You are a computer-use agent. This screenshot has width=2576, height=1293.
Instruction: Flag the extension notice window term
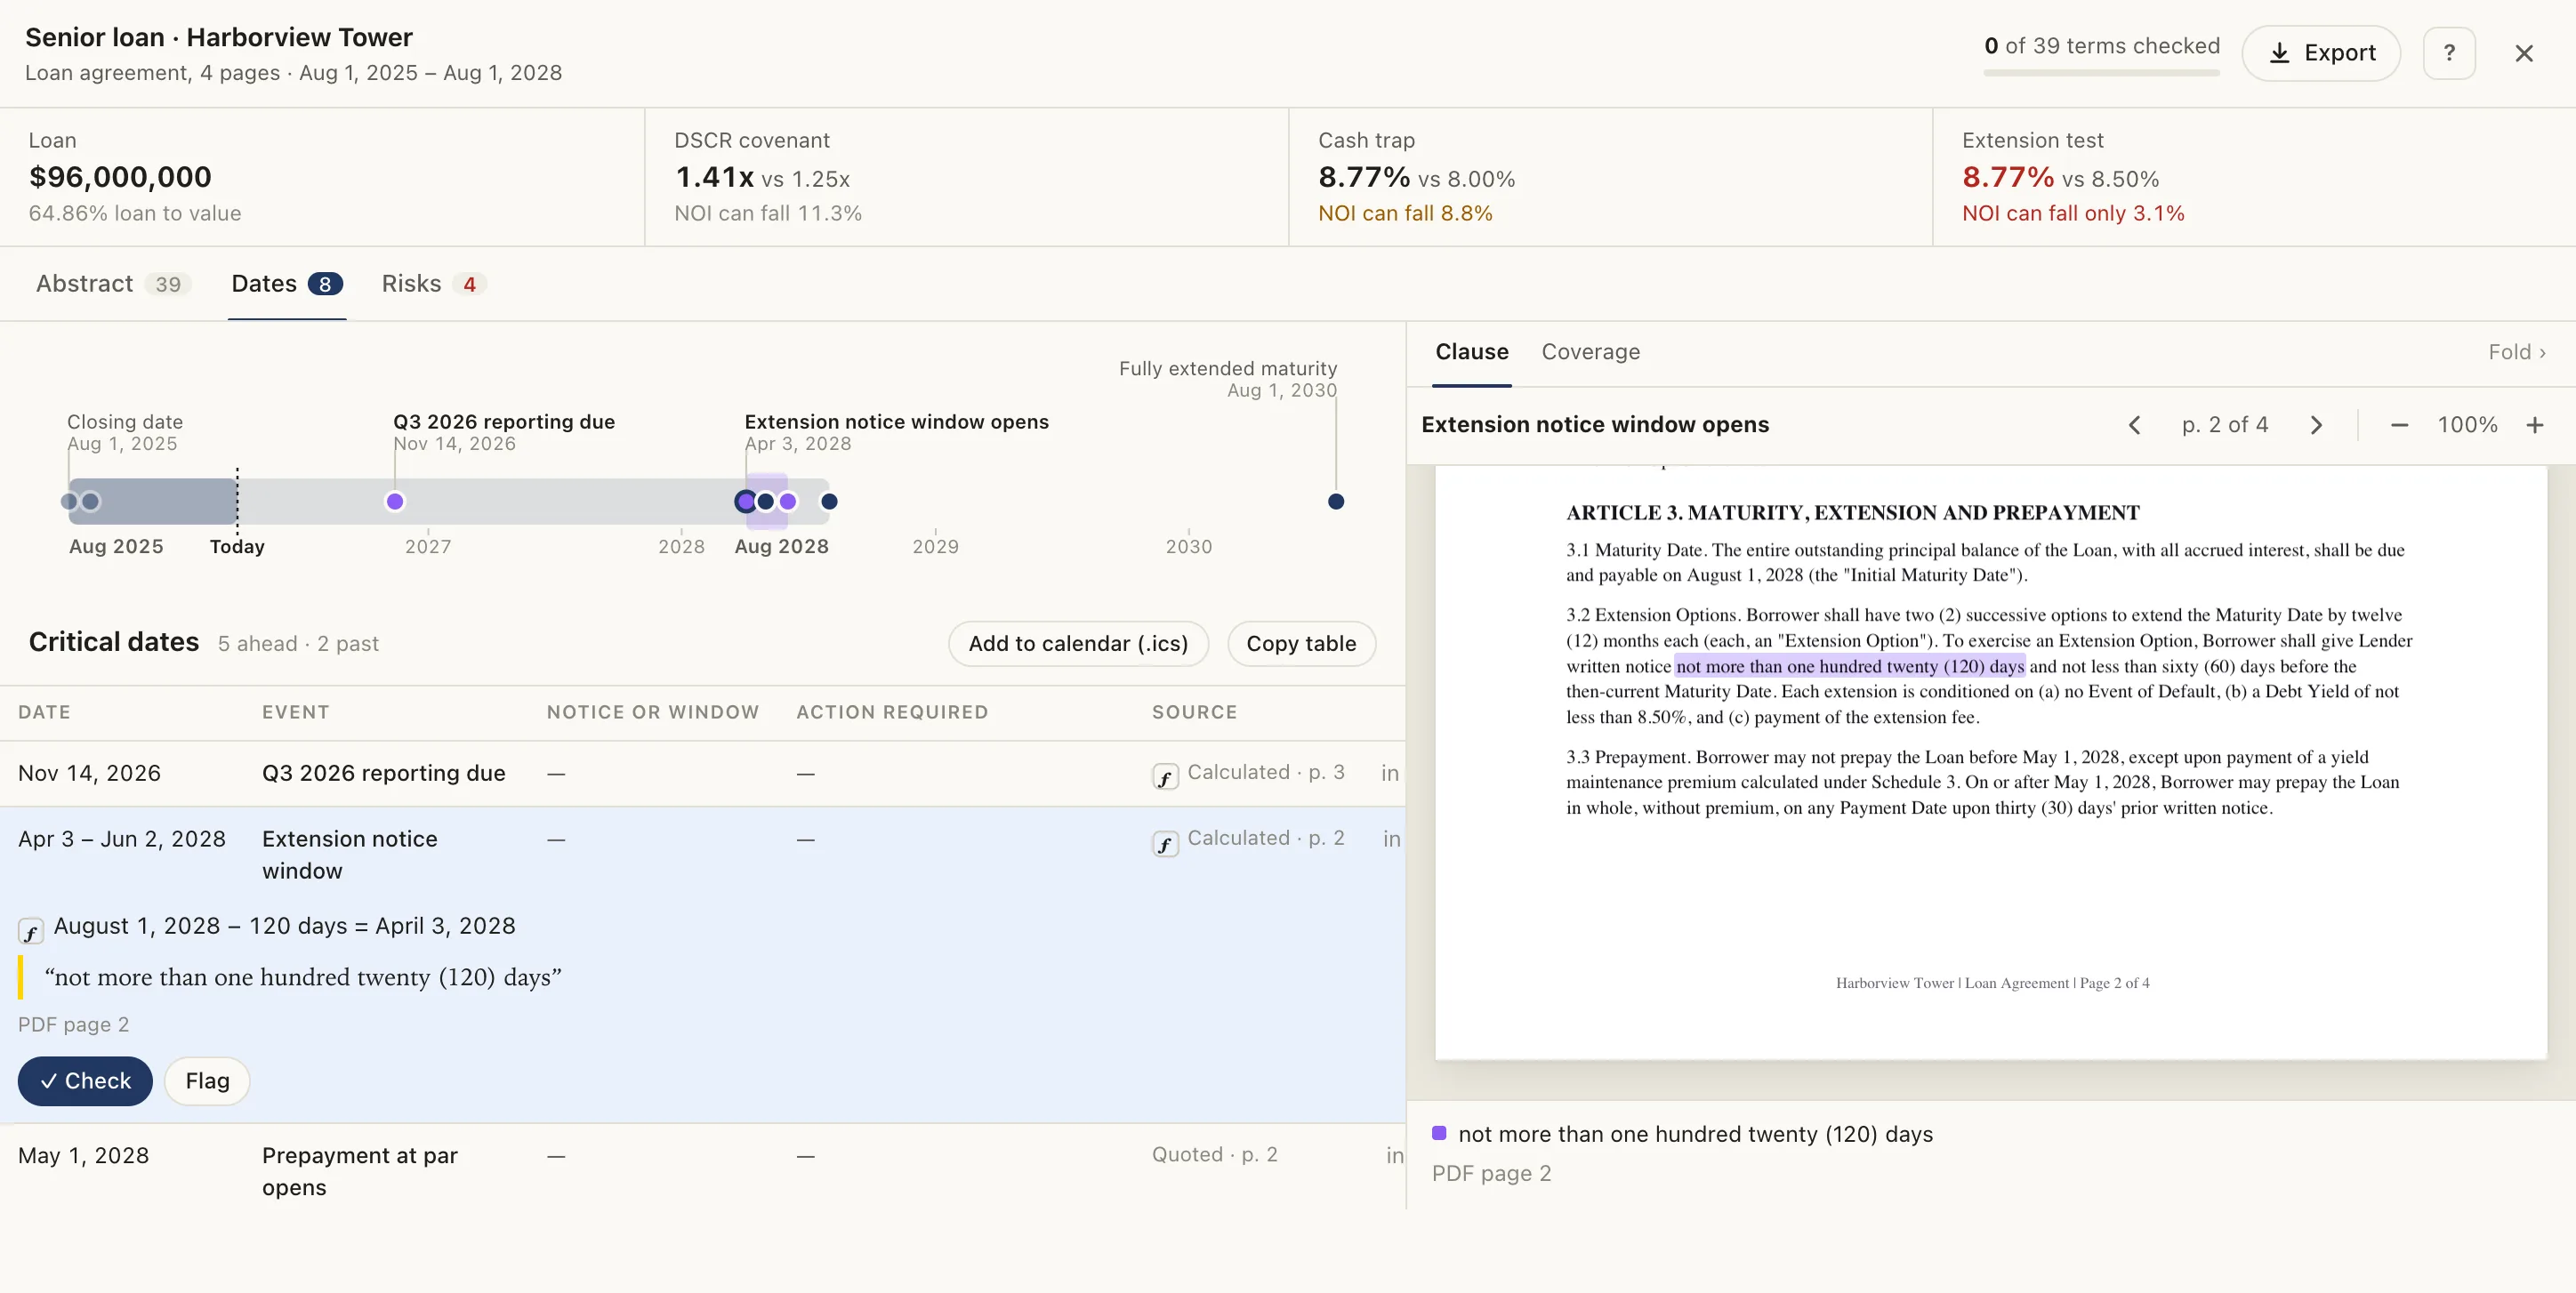tap(207, 1081)
